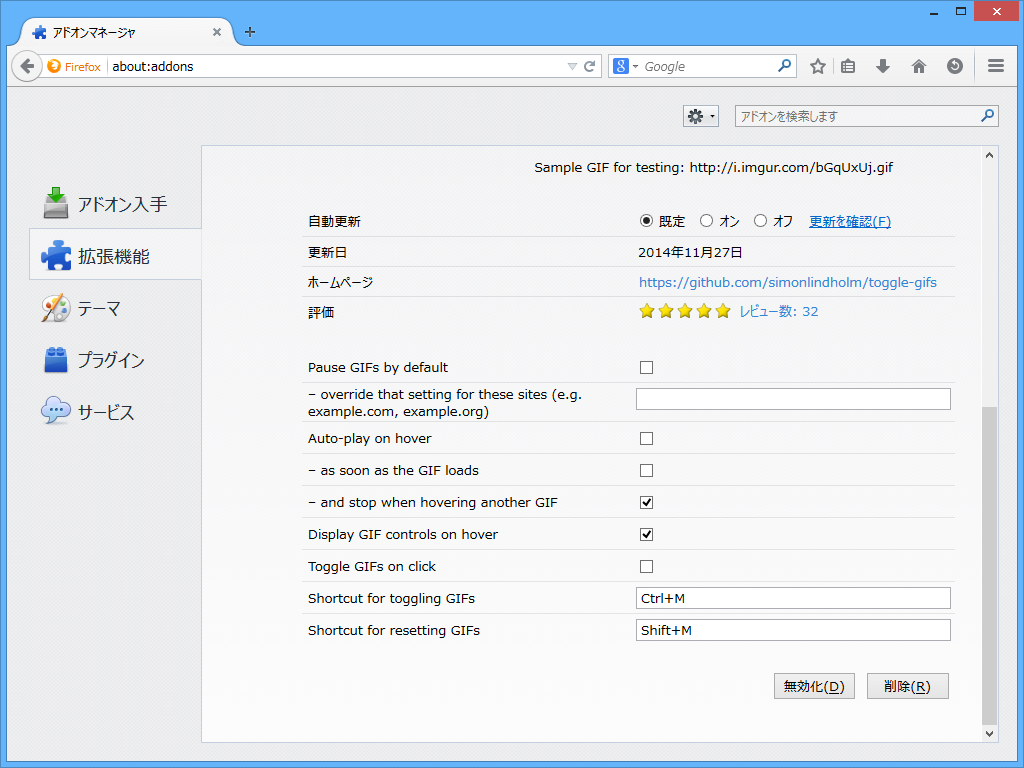Click the 削除(R) remove button
The height and width of the screenshot is (768, 1024).
(x=907, y=686)
